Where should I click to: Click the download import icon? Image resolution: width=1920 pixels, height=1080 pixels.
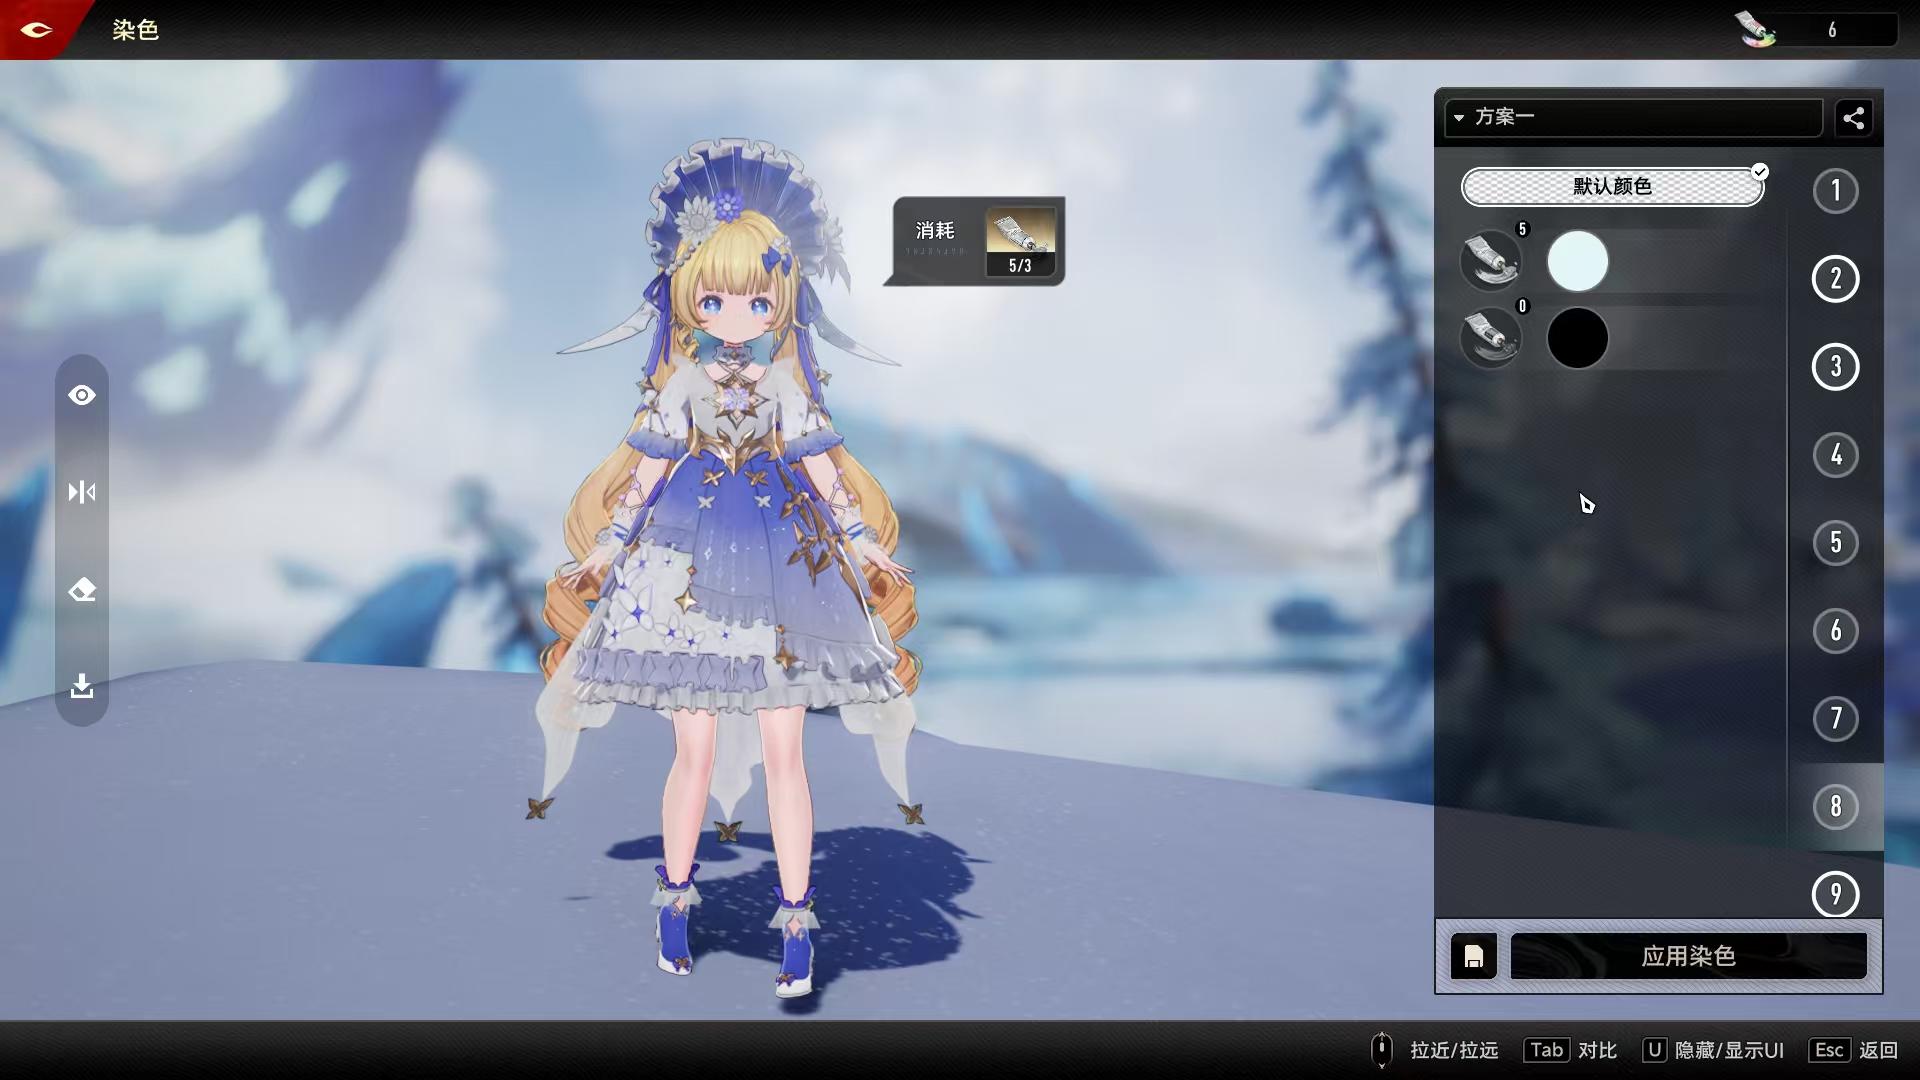(82, 686)
